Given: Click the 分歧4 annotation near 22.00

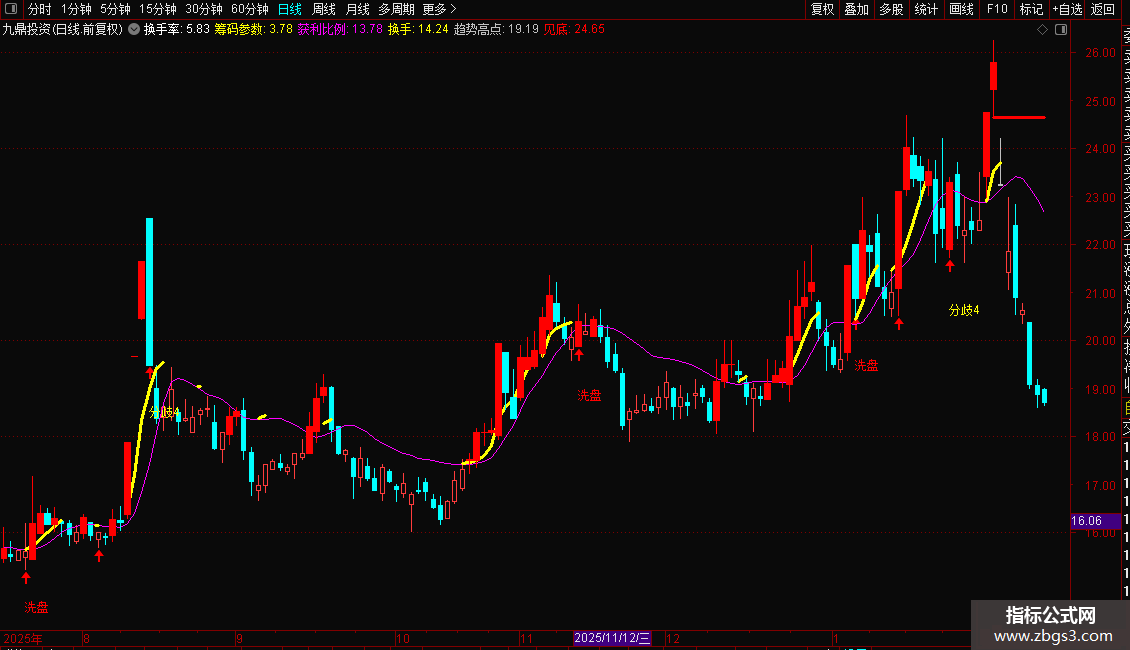Looking at the screenshot, I should [x=964, y=310].
